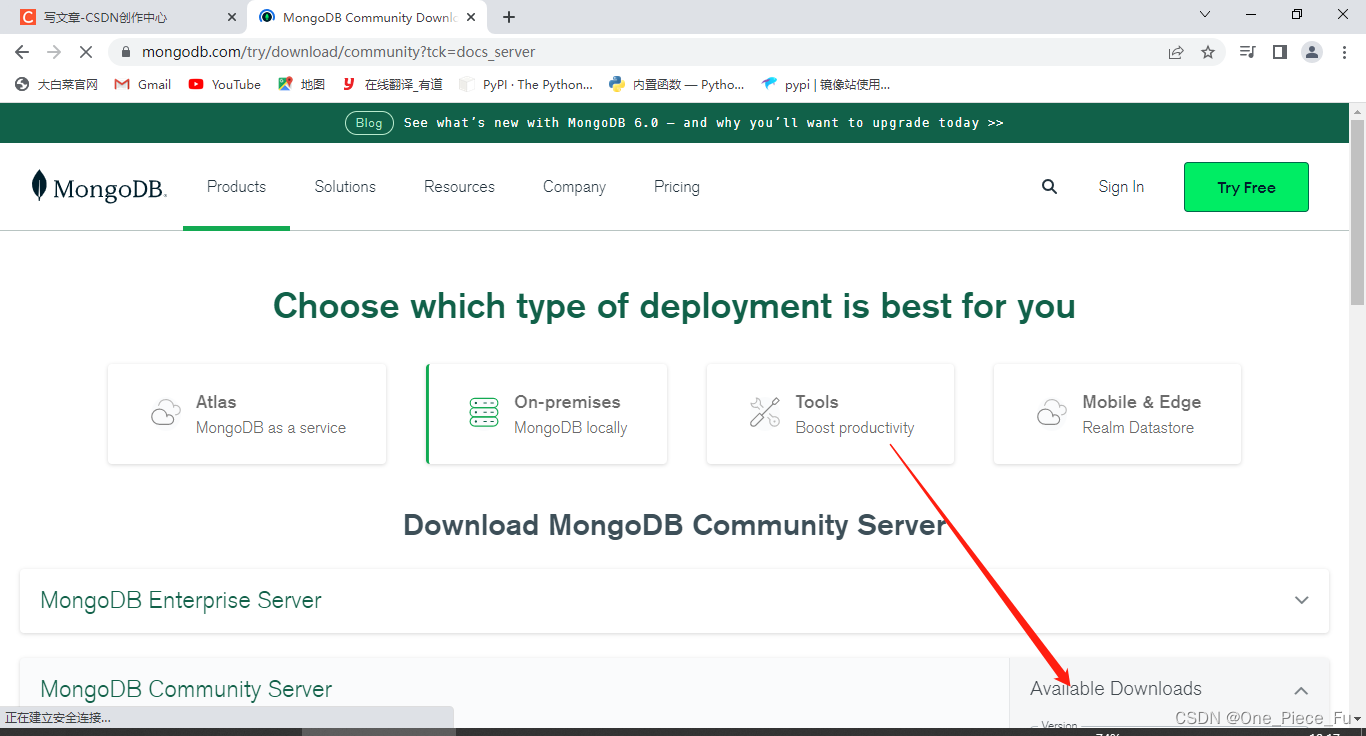
Task: Open the PyPI · The Python bookmark
Action: coord(526,85)
